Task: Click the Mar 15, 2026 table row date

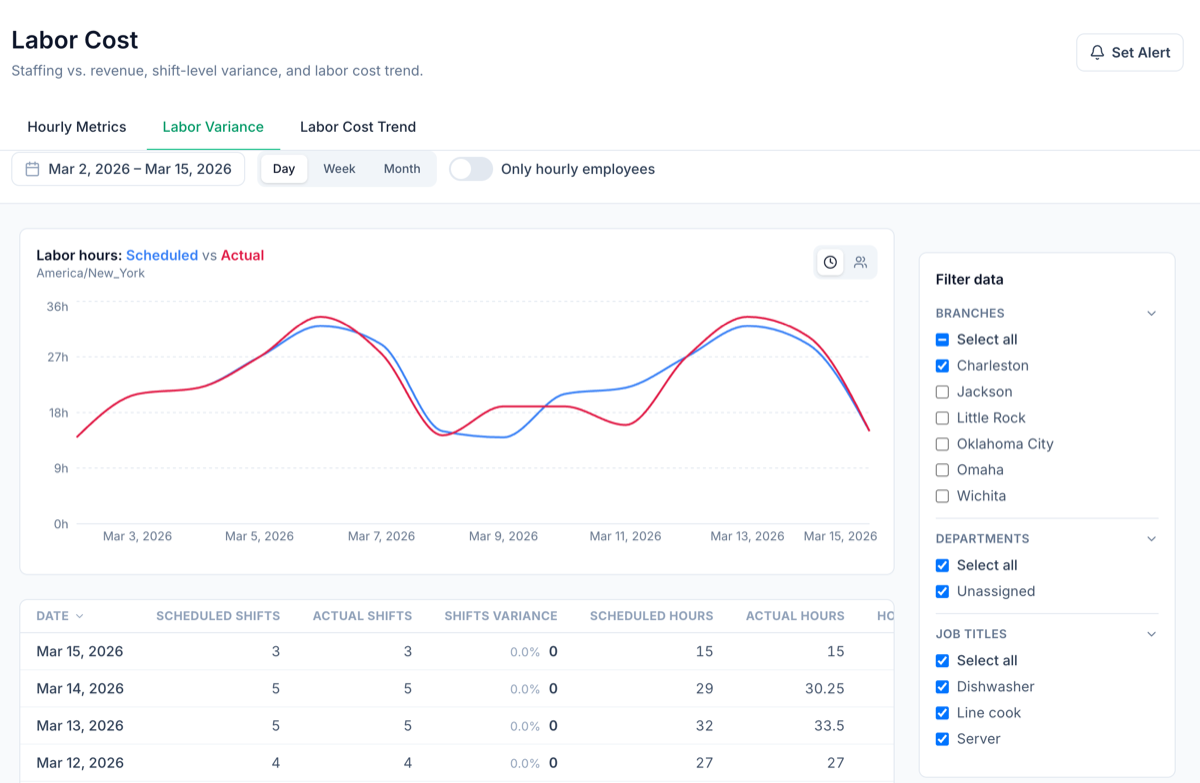Action: [x=80, y=652]
